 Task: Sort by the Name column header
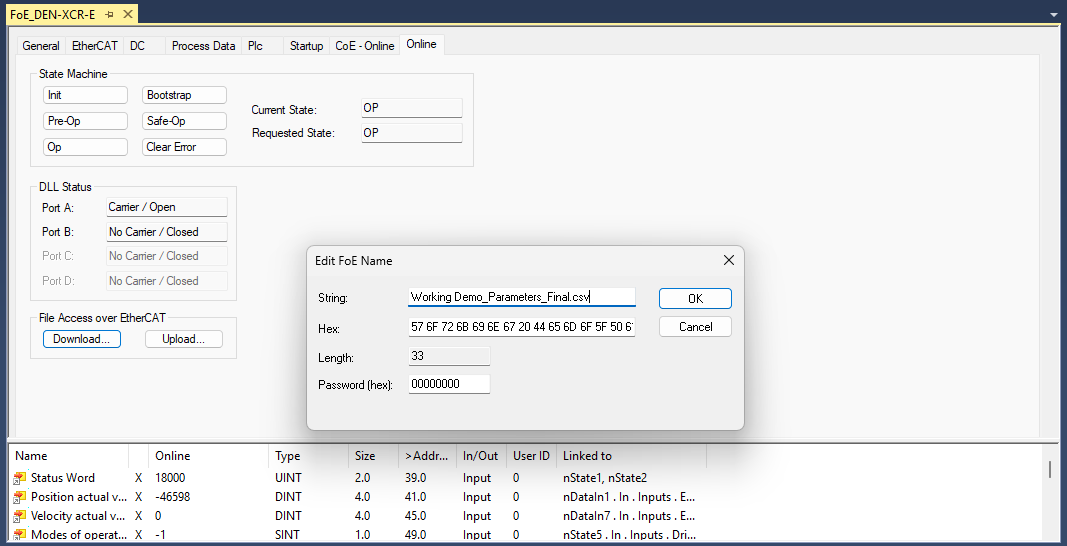point(68,456)
